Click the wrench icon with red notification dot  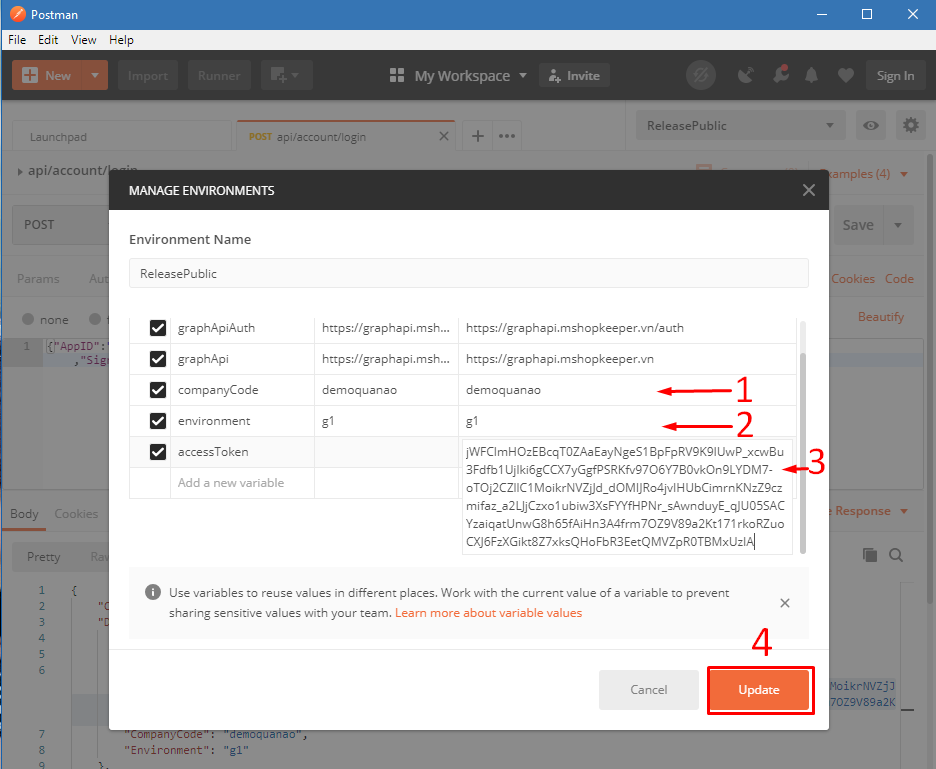[780, 75]
